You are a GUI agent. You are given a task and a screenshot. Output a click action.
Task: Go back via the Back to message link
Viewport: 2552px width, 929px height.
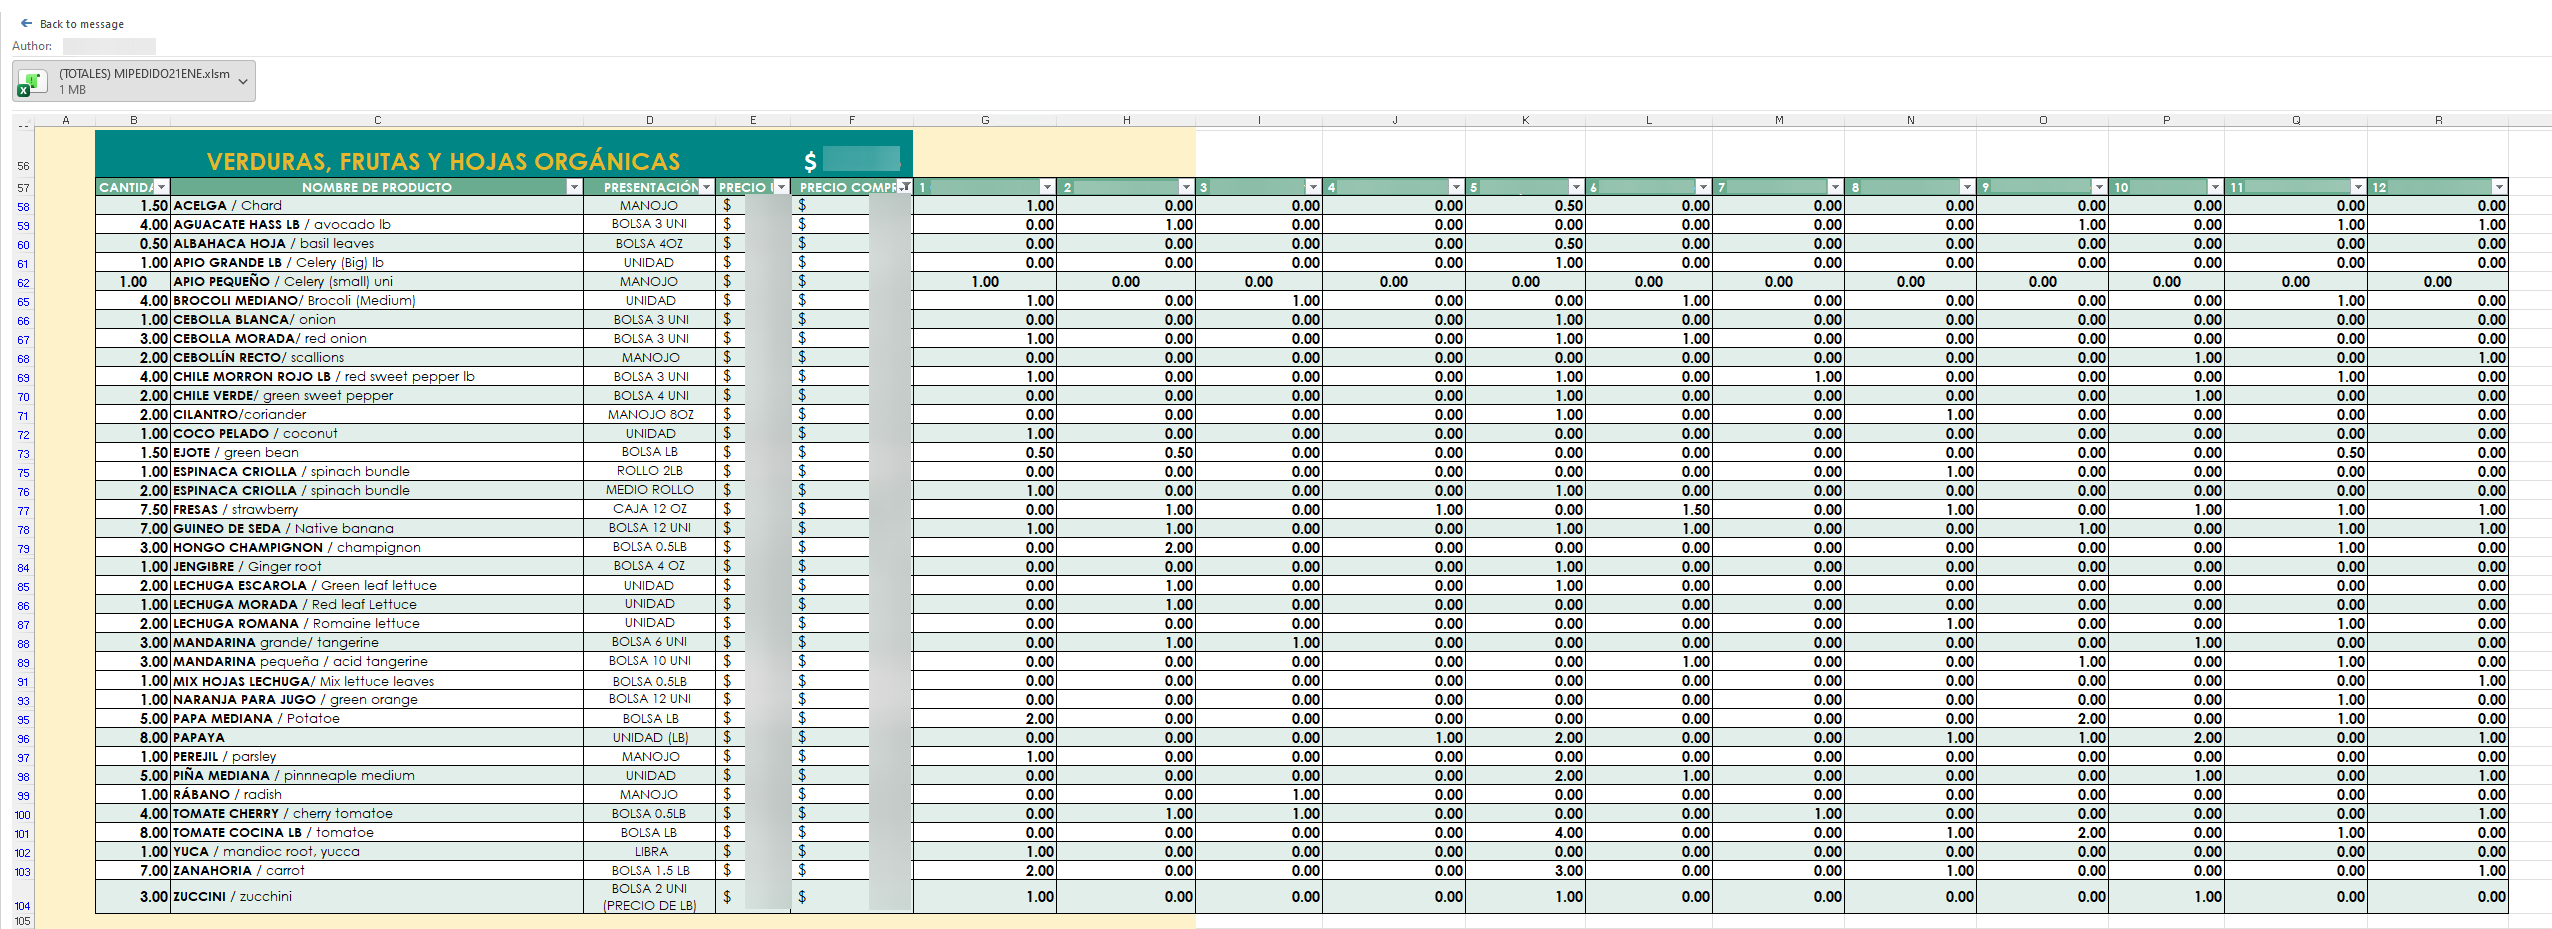pos(72,23)
